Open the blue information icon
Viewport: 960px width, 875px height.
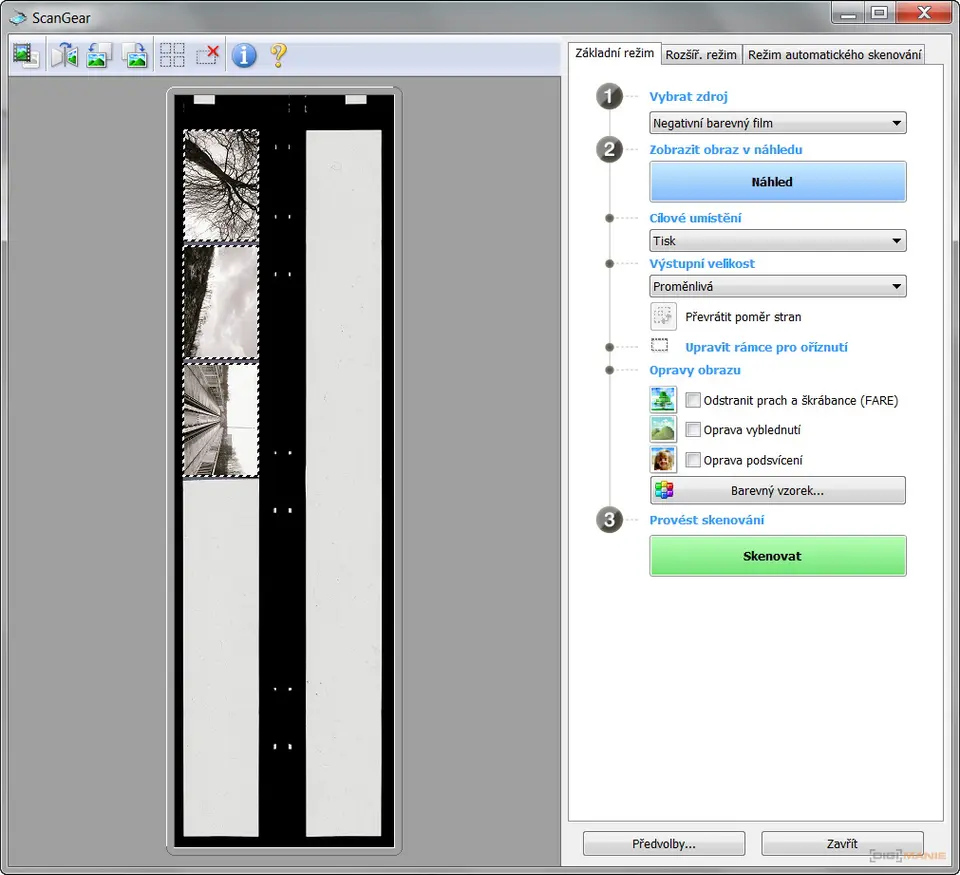244,55
